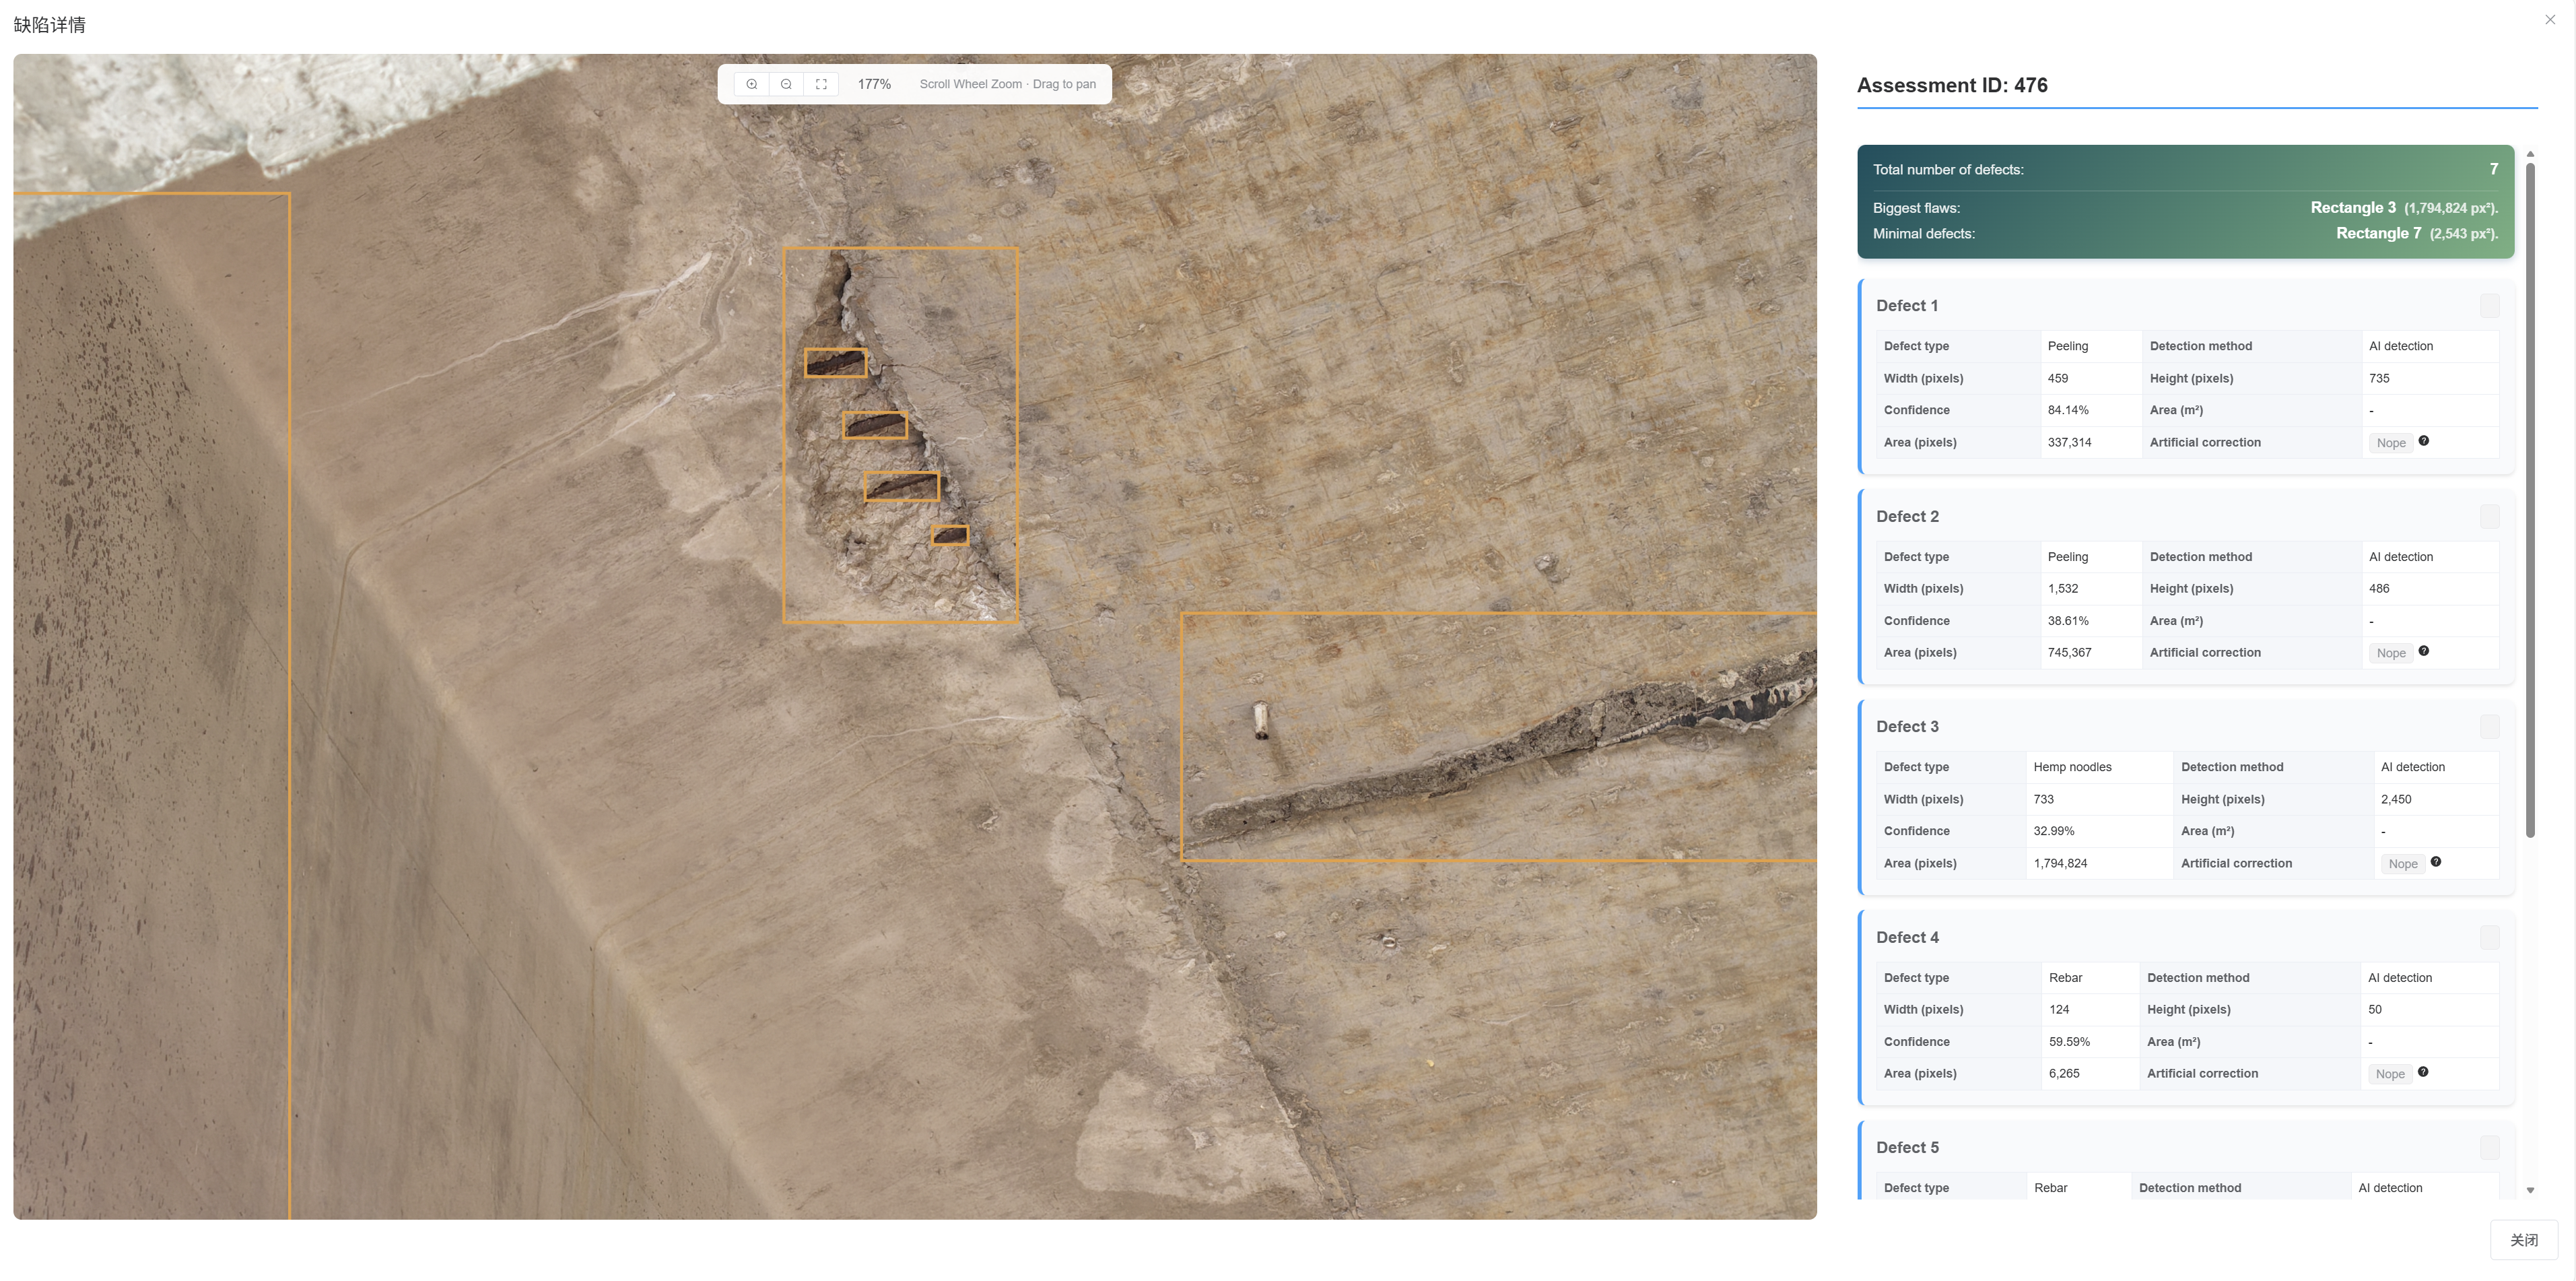Click area value 337,314
Viewport: 2576px width, 1281px height.
click(2069, 442)
